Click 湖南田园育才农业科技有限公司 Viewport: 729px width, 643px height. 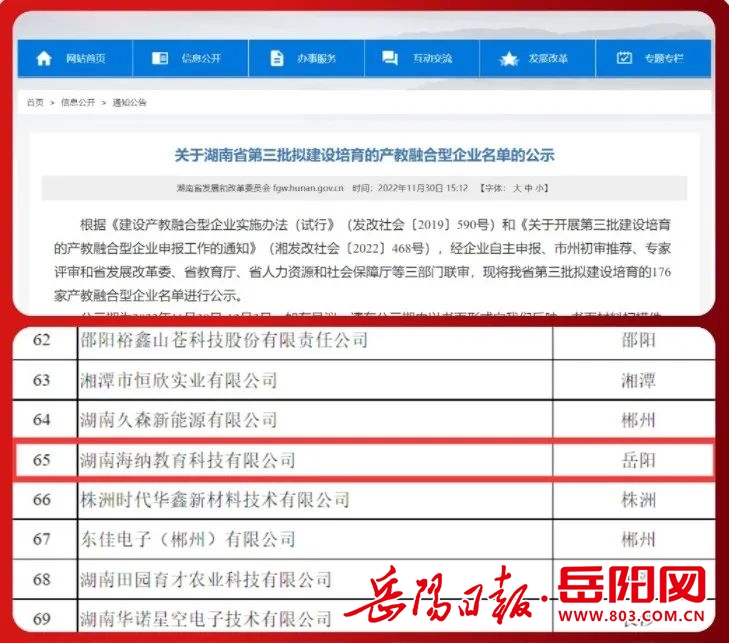206,580
